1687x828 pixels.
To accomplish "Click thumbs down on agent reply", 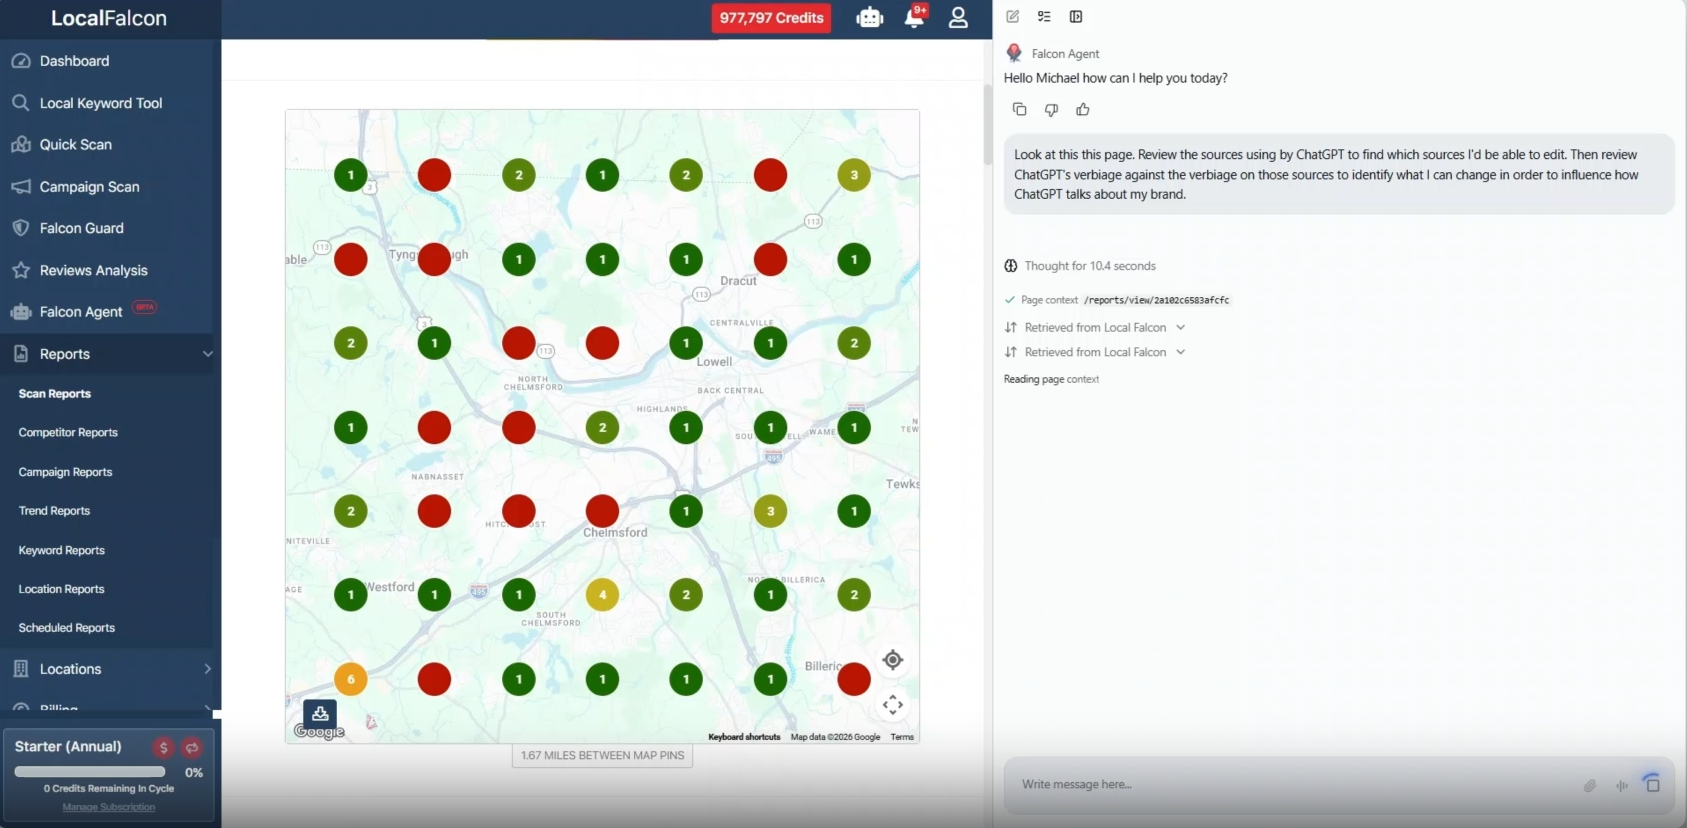I will (1051, 109).
